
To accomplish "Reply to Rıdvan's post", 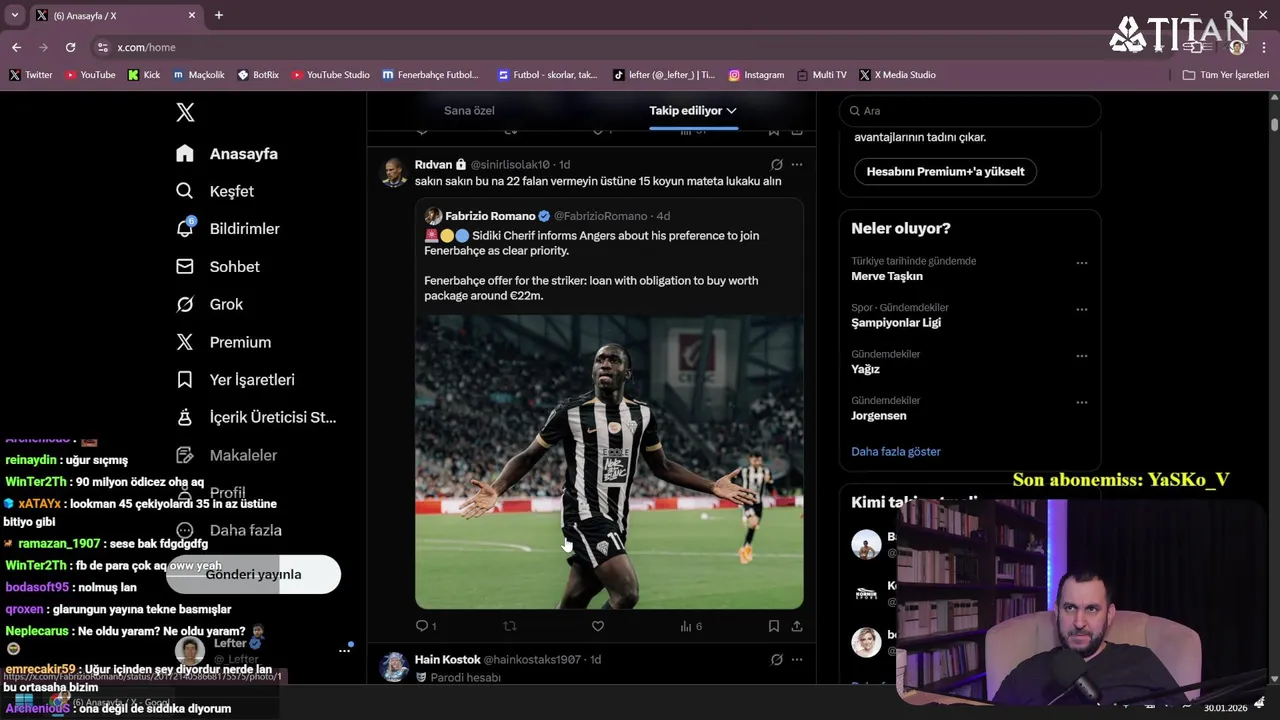I will click(x=426, y=626).
